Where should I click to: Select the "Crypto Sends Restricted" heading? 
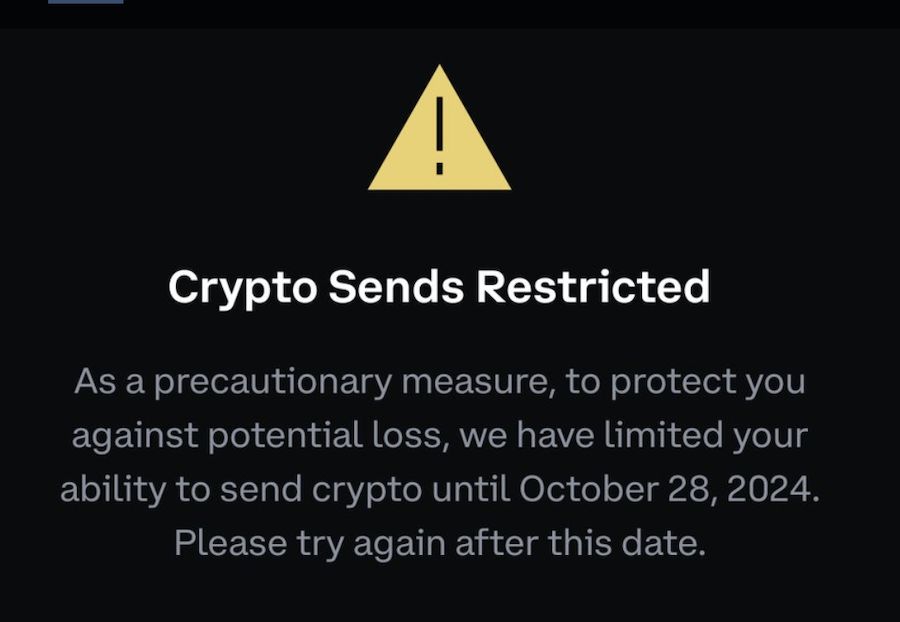(439, 287)
